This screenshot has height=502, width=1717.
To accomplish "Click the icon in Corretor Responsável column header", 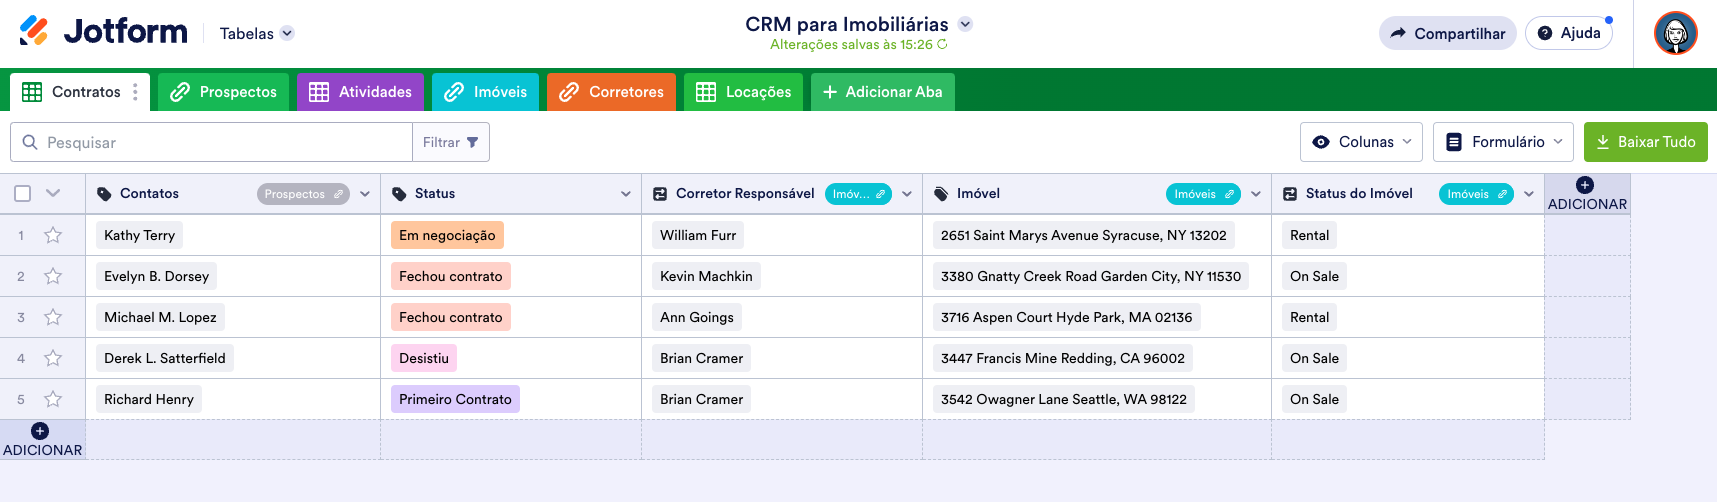I will 660,194.
